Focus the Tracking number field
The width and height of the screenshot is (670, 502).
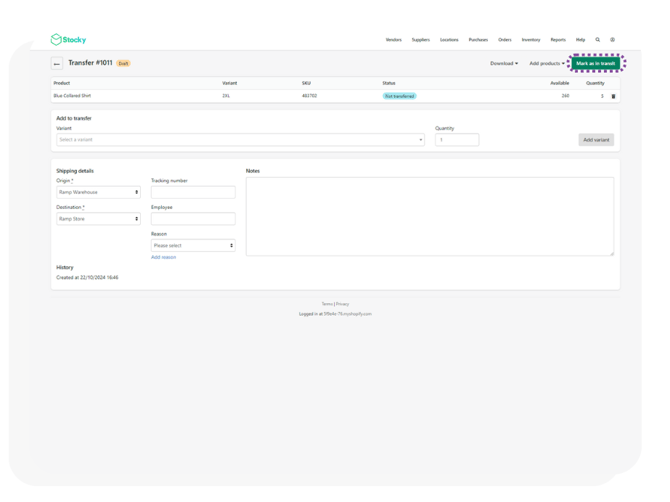[193, 192]
